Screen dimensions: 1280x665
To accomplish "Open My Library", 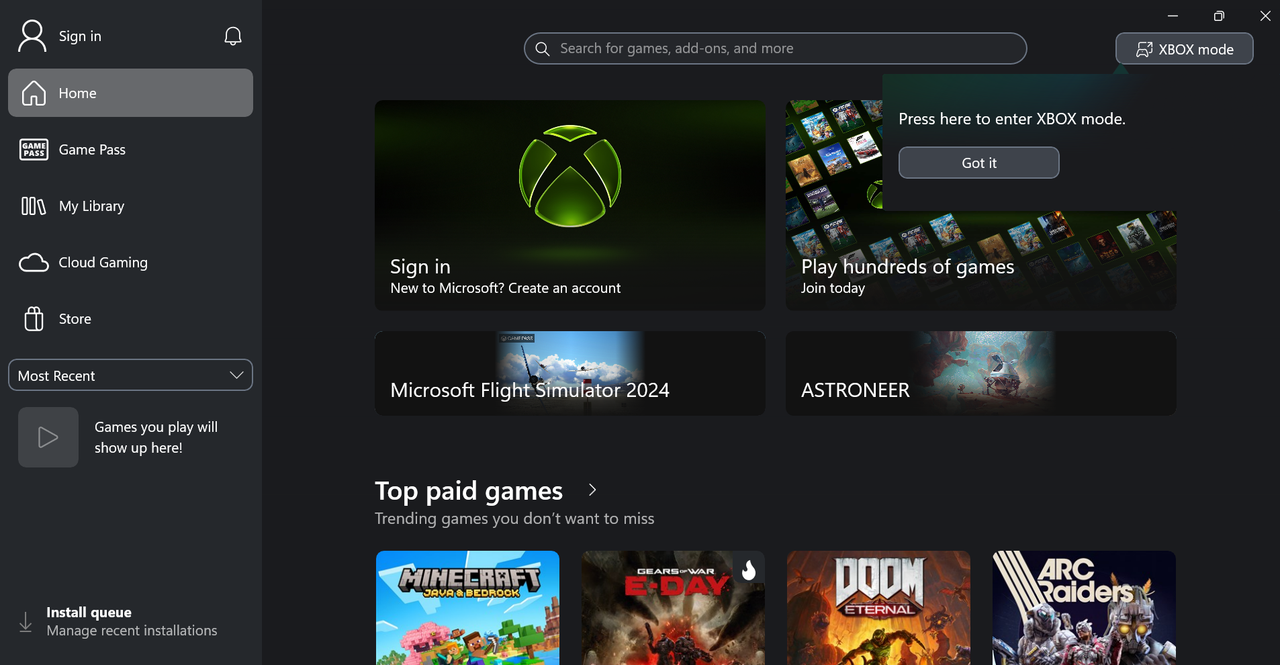I will (130, 206).
